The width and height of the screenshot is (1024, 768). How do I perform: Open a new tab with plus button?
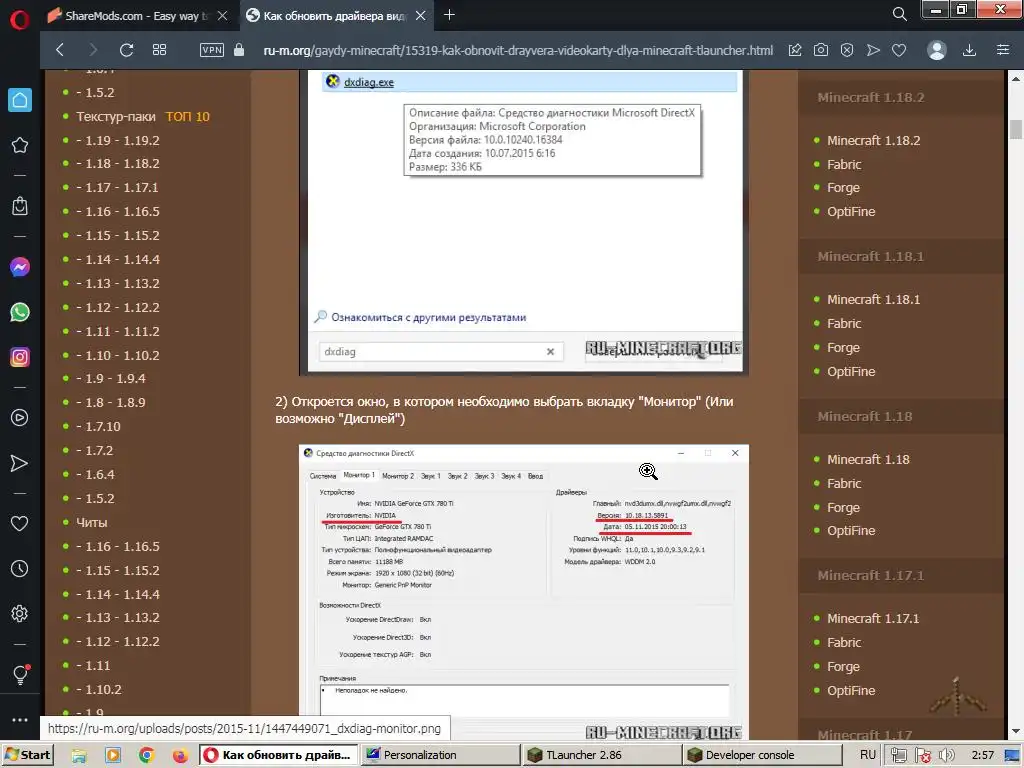[x=449, y=15]
